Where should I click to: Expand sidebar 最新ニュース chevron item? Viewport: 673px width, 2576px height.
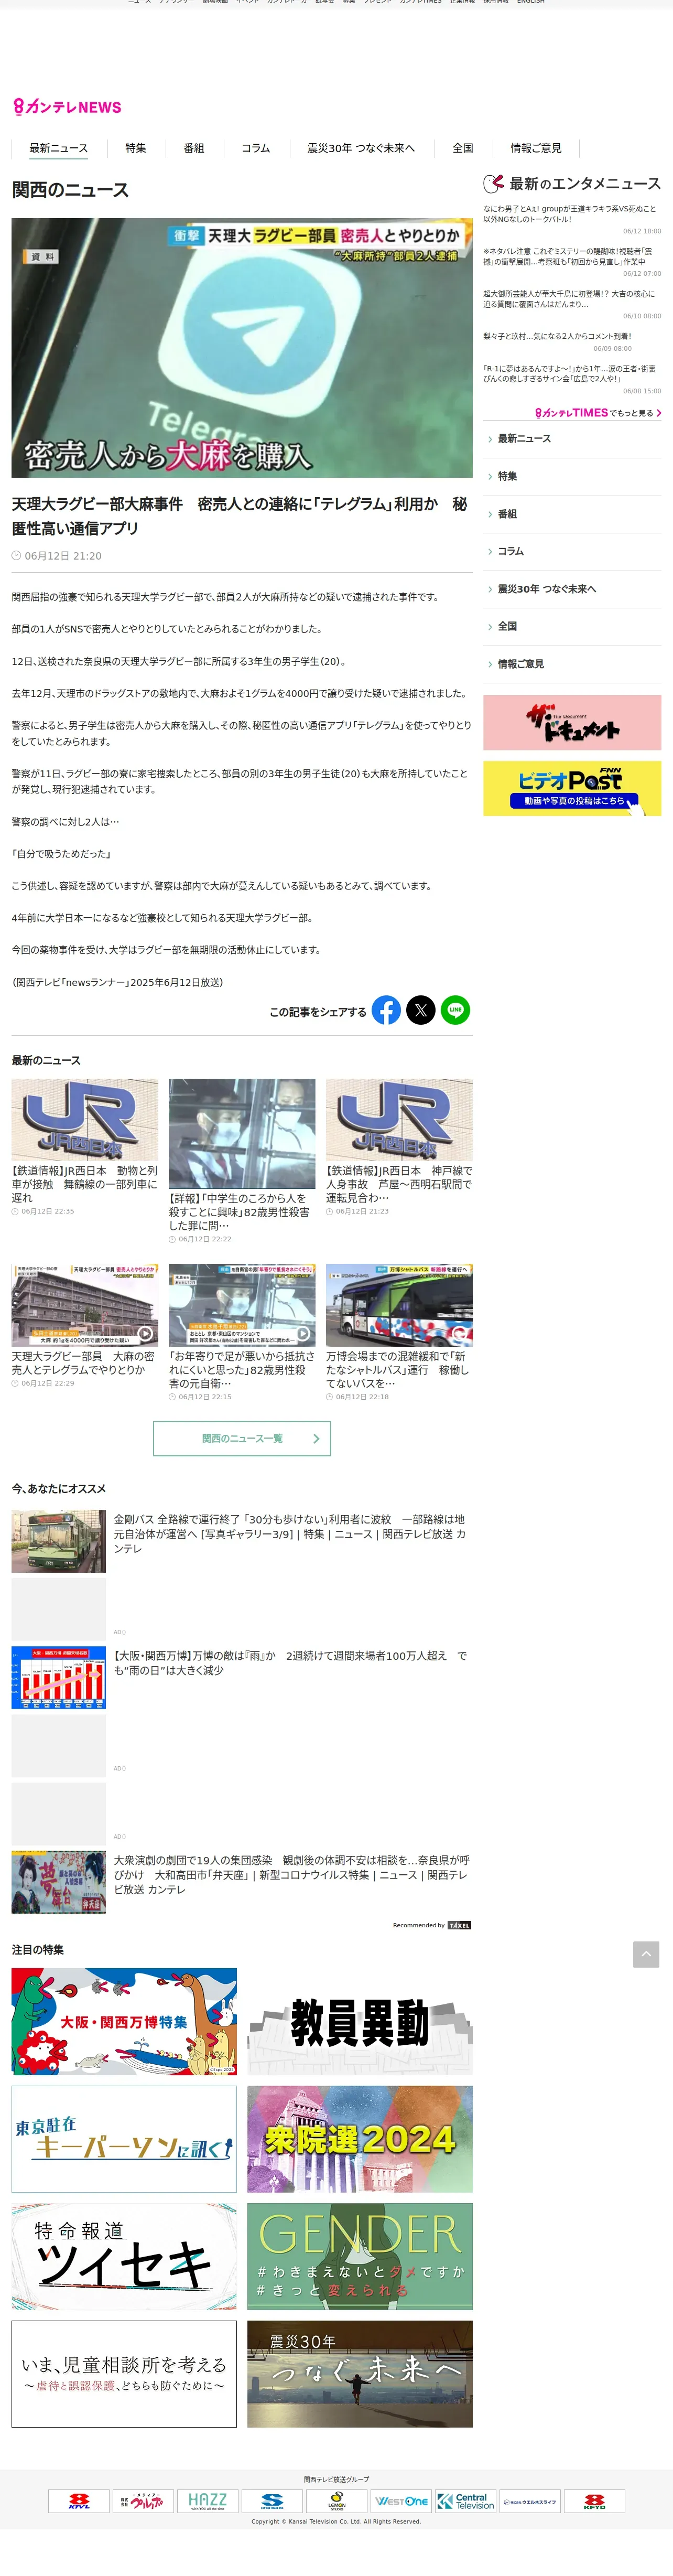572,439
